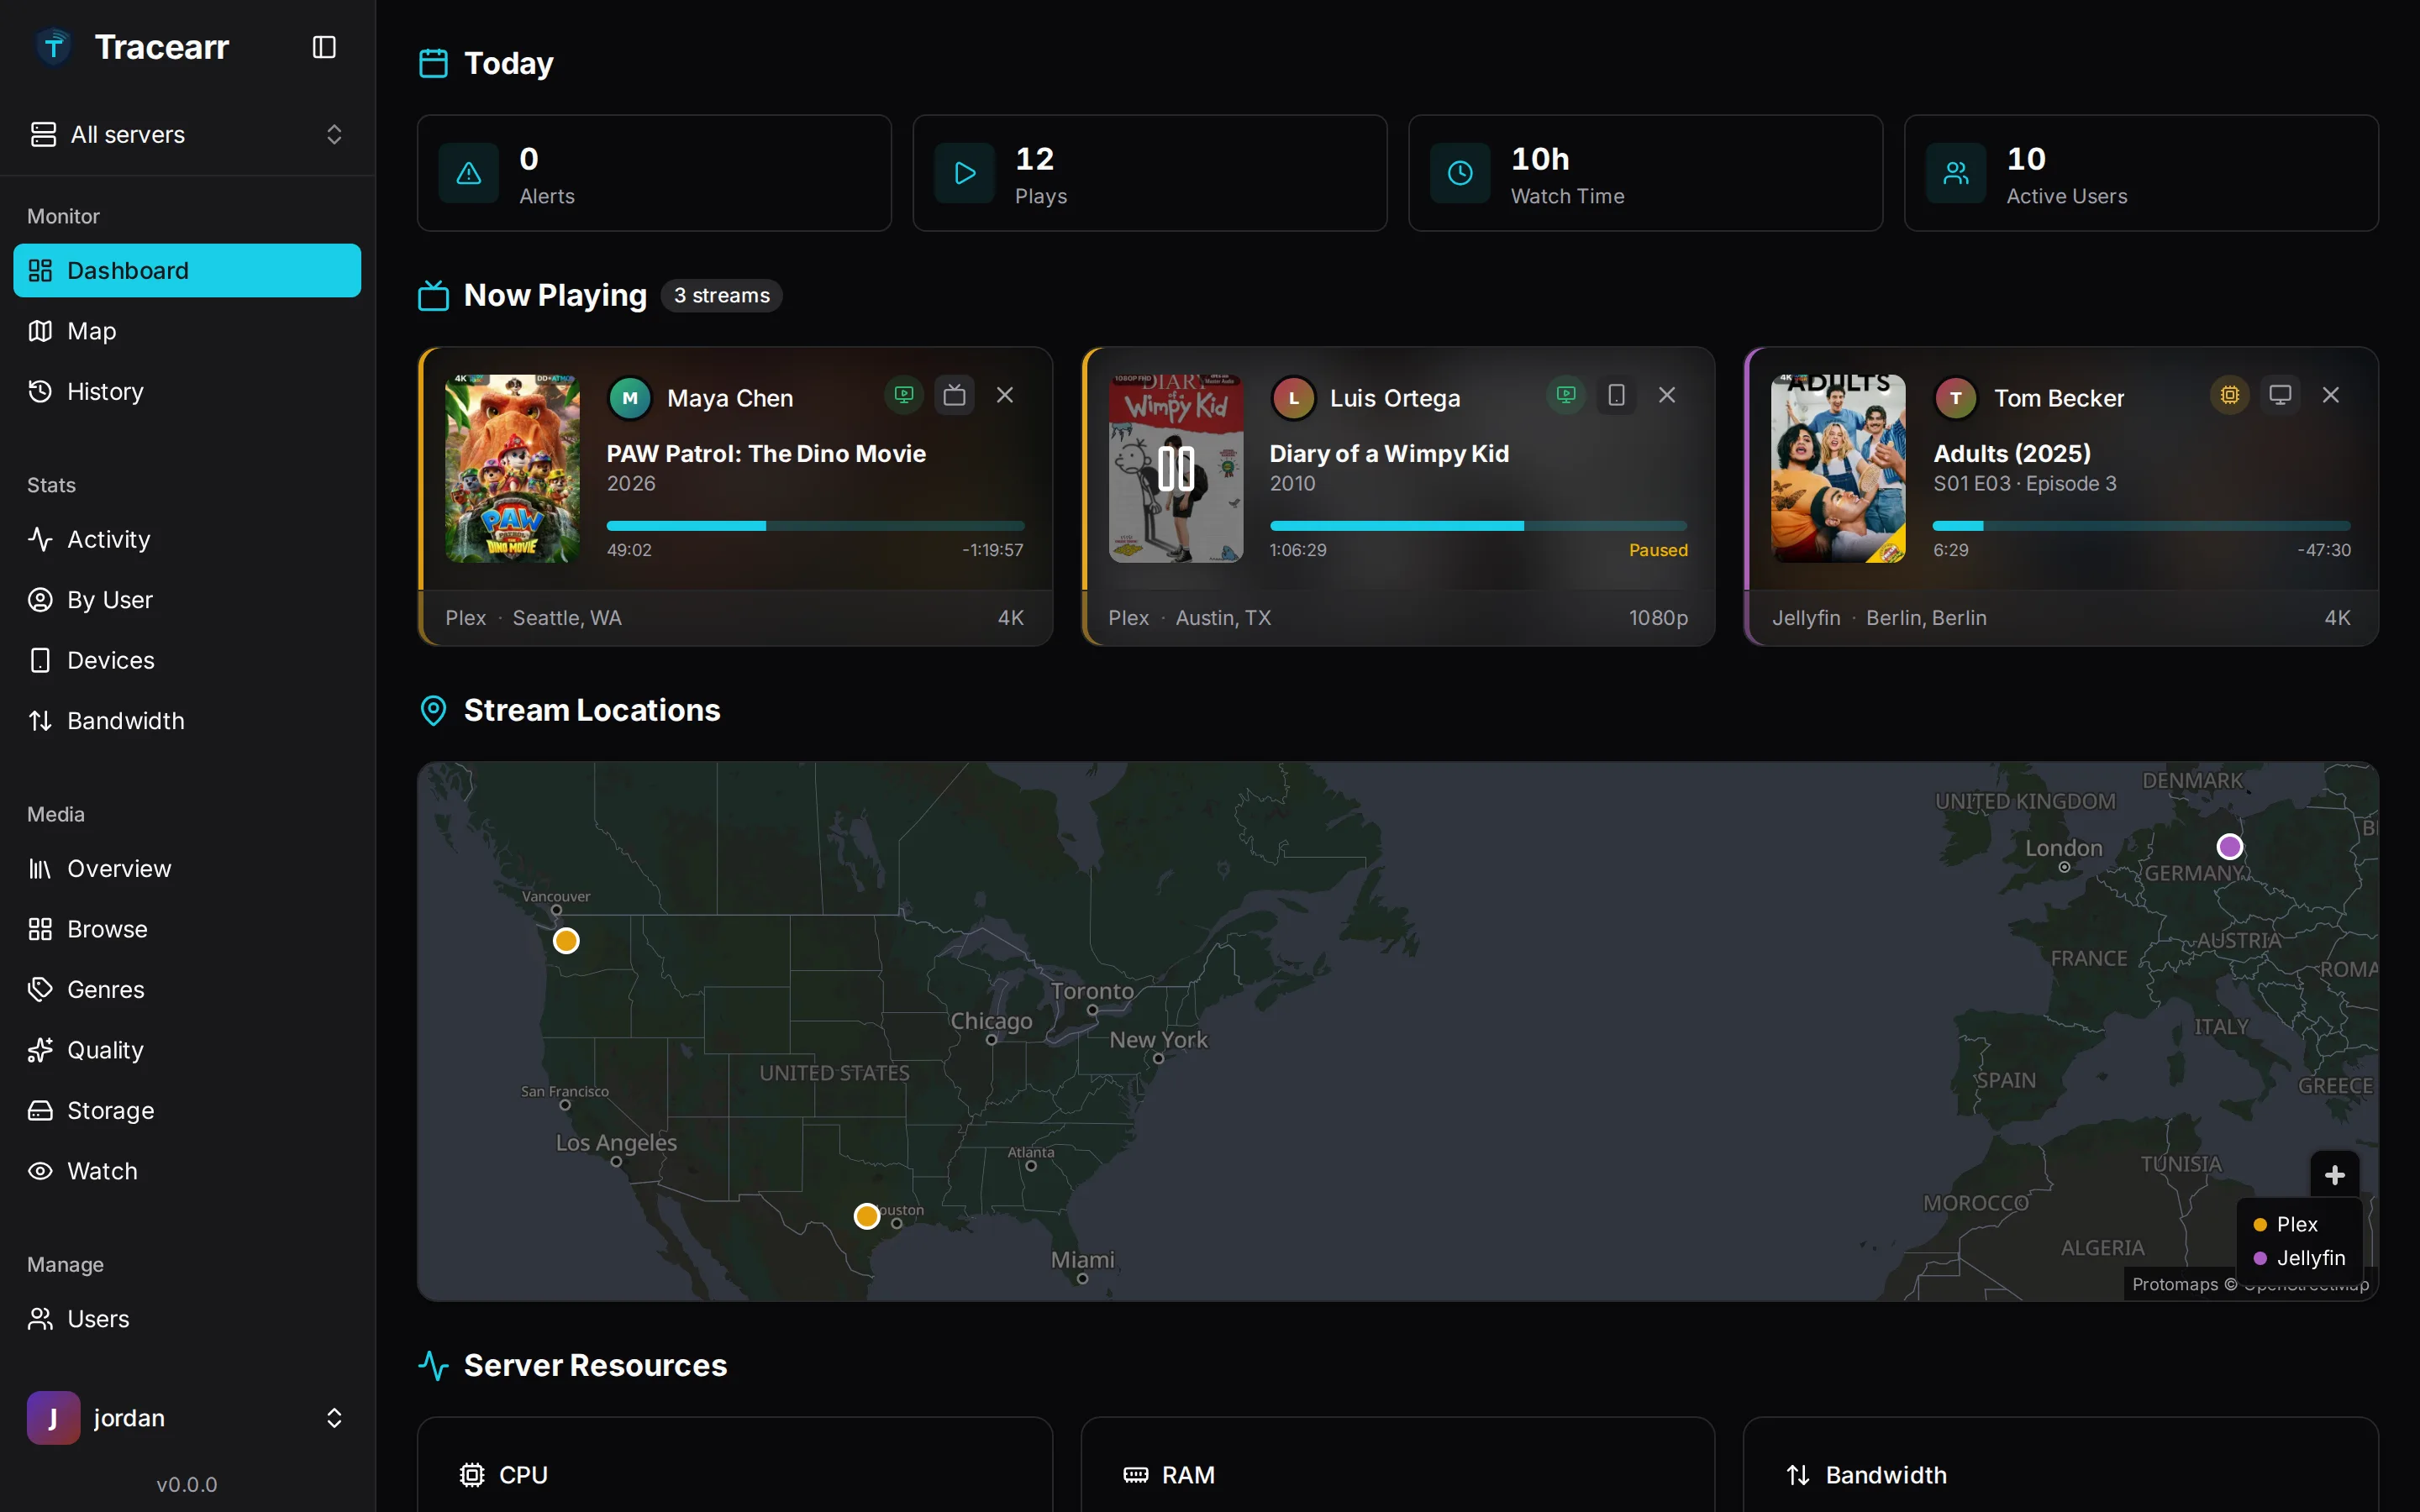Click the Users people icon under Manage
Viewport: 2420px width, 1512px height.
click(x=40, y=1319)
